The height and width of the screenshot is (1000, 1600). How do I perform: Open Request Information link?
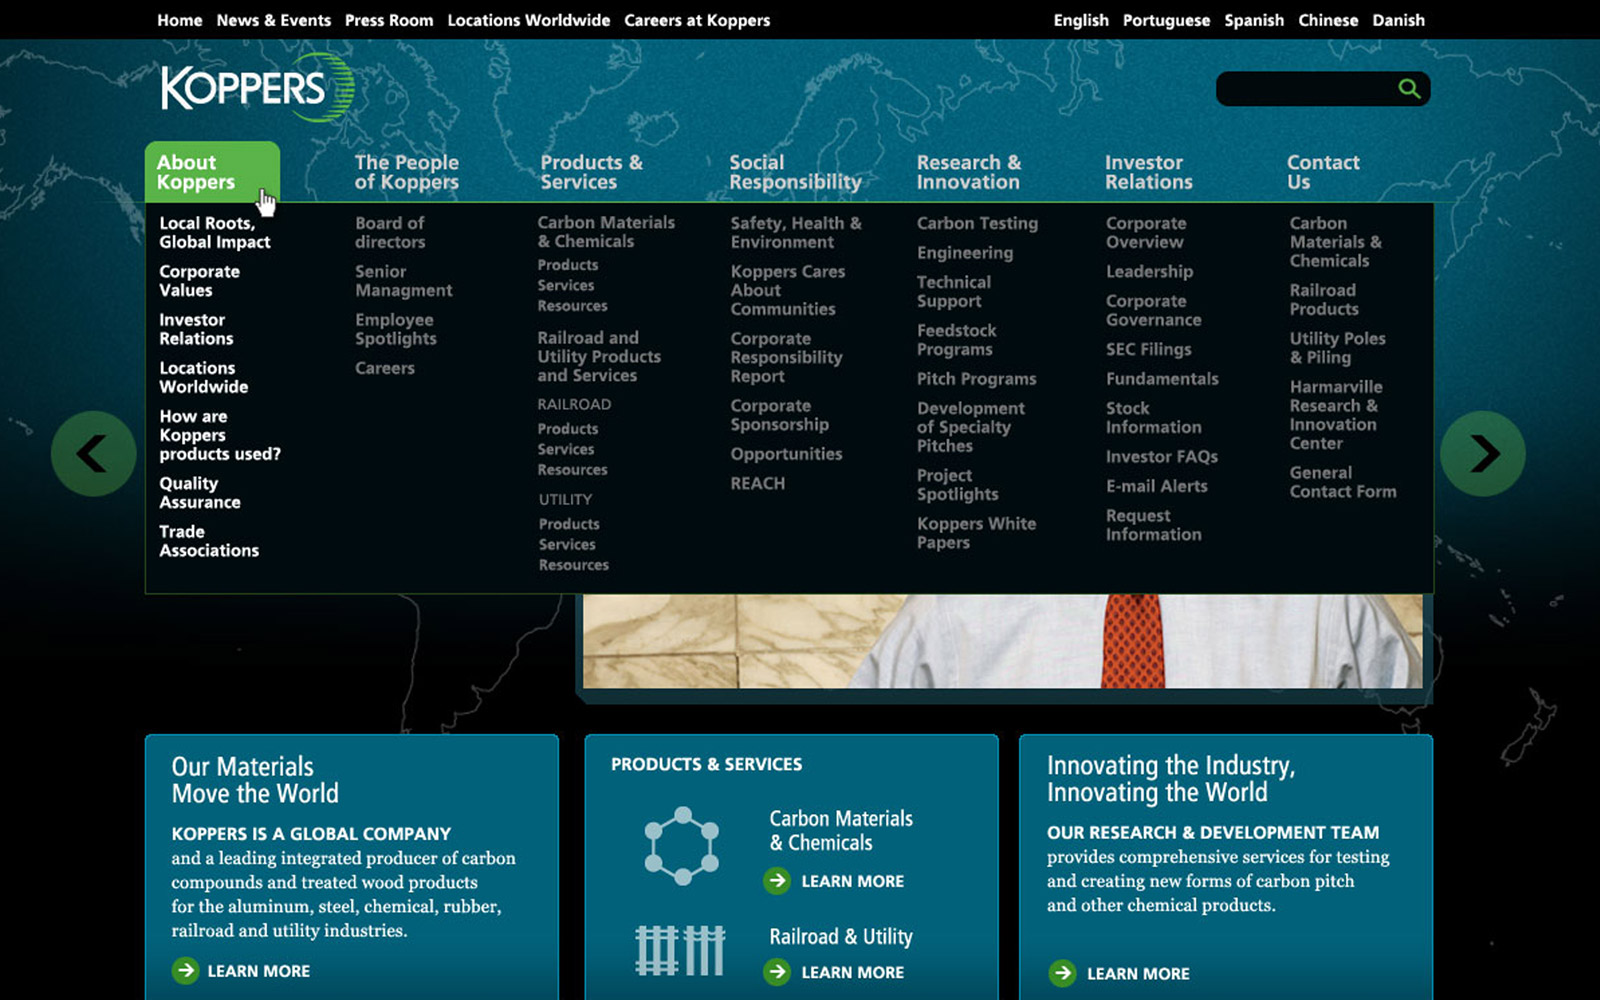[1153, 525]
